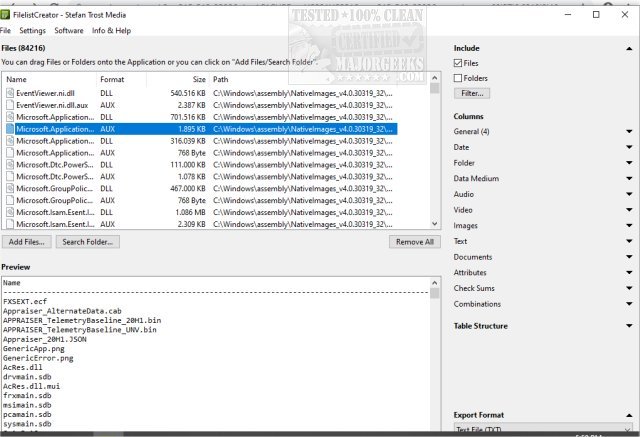Click the 1.086 MB size cell
This screenshot has width=640, height=437.
click(x=190, y=212)
